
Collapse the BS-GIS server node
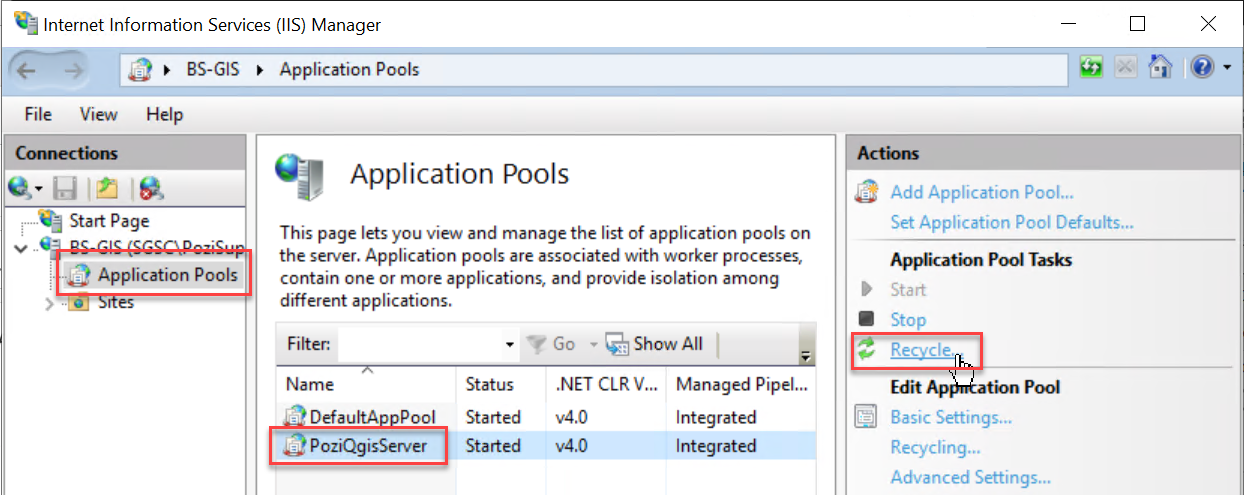pos(23,247)
